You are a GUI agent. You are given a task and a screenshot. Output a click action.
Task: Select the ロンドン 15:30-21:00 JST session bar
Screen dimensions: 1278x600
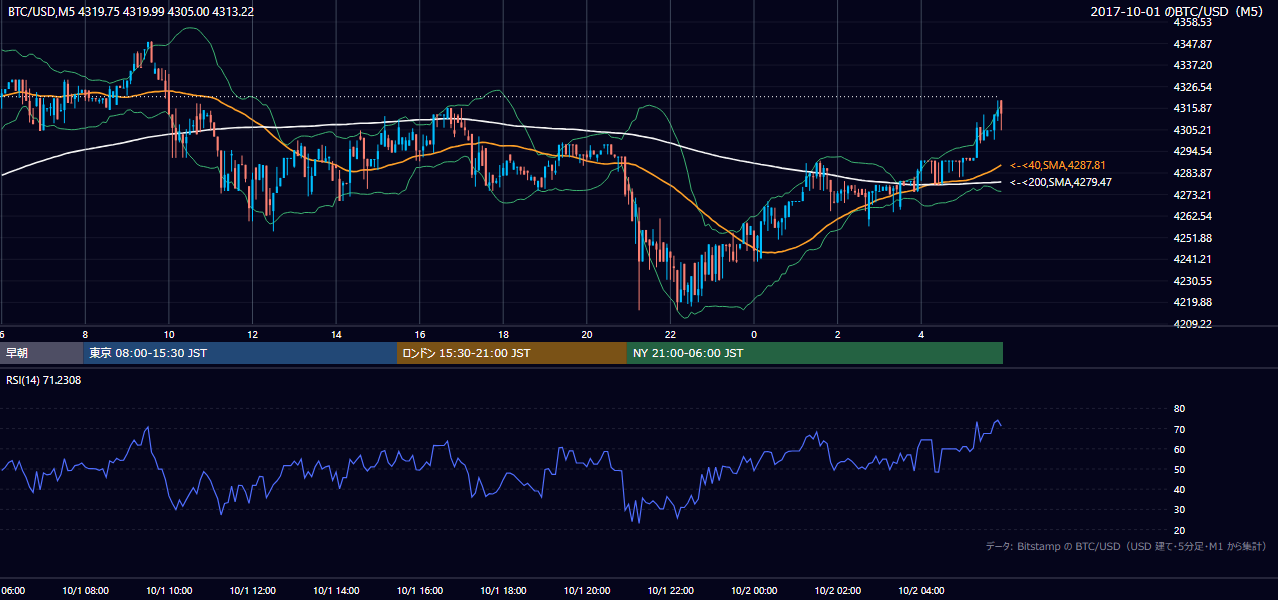click(x=512, y=353)
